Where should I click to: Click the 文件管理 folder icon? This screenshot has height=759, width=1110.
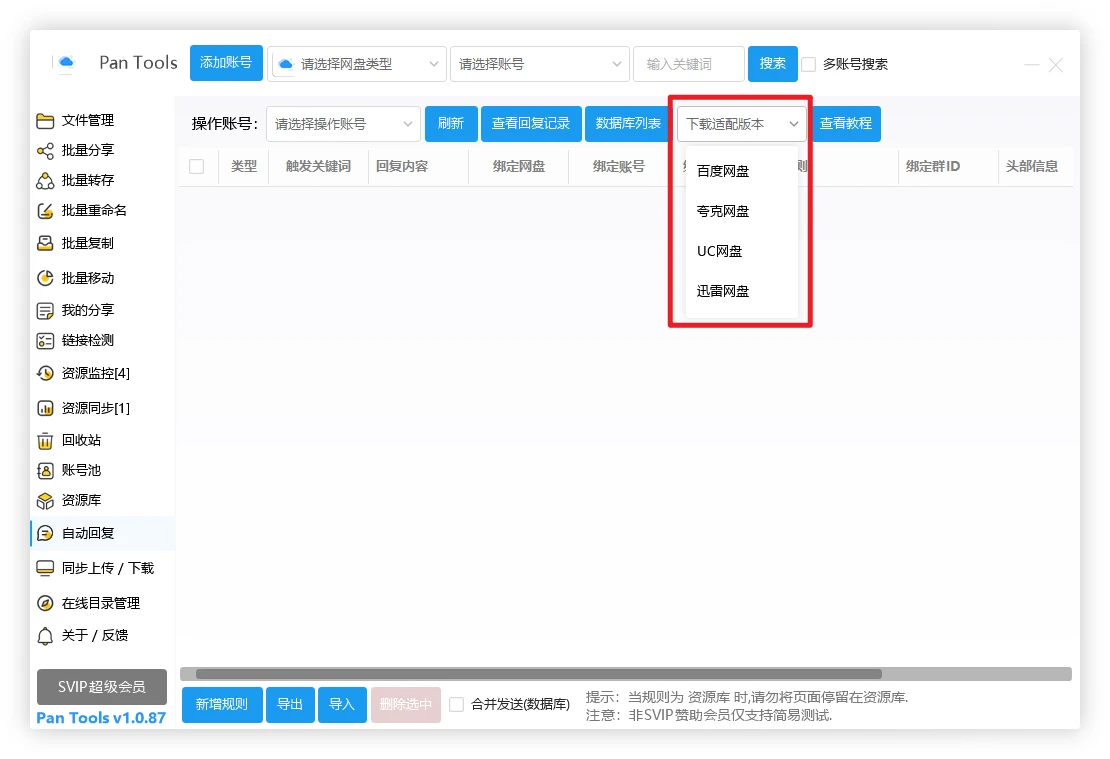45,121
